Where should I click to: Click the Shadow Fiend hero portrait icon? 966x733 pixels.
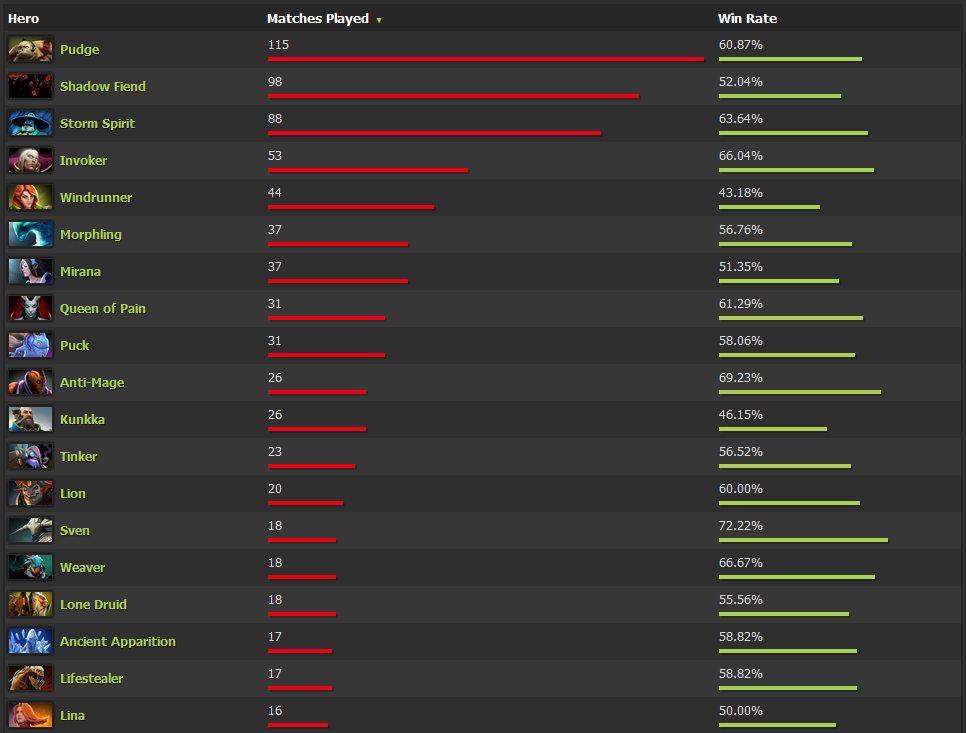click(30, 85)
